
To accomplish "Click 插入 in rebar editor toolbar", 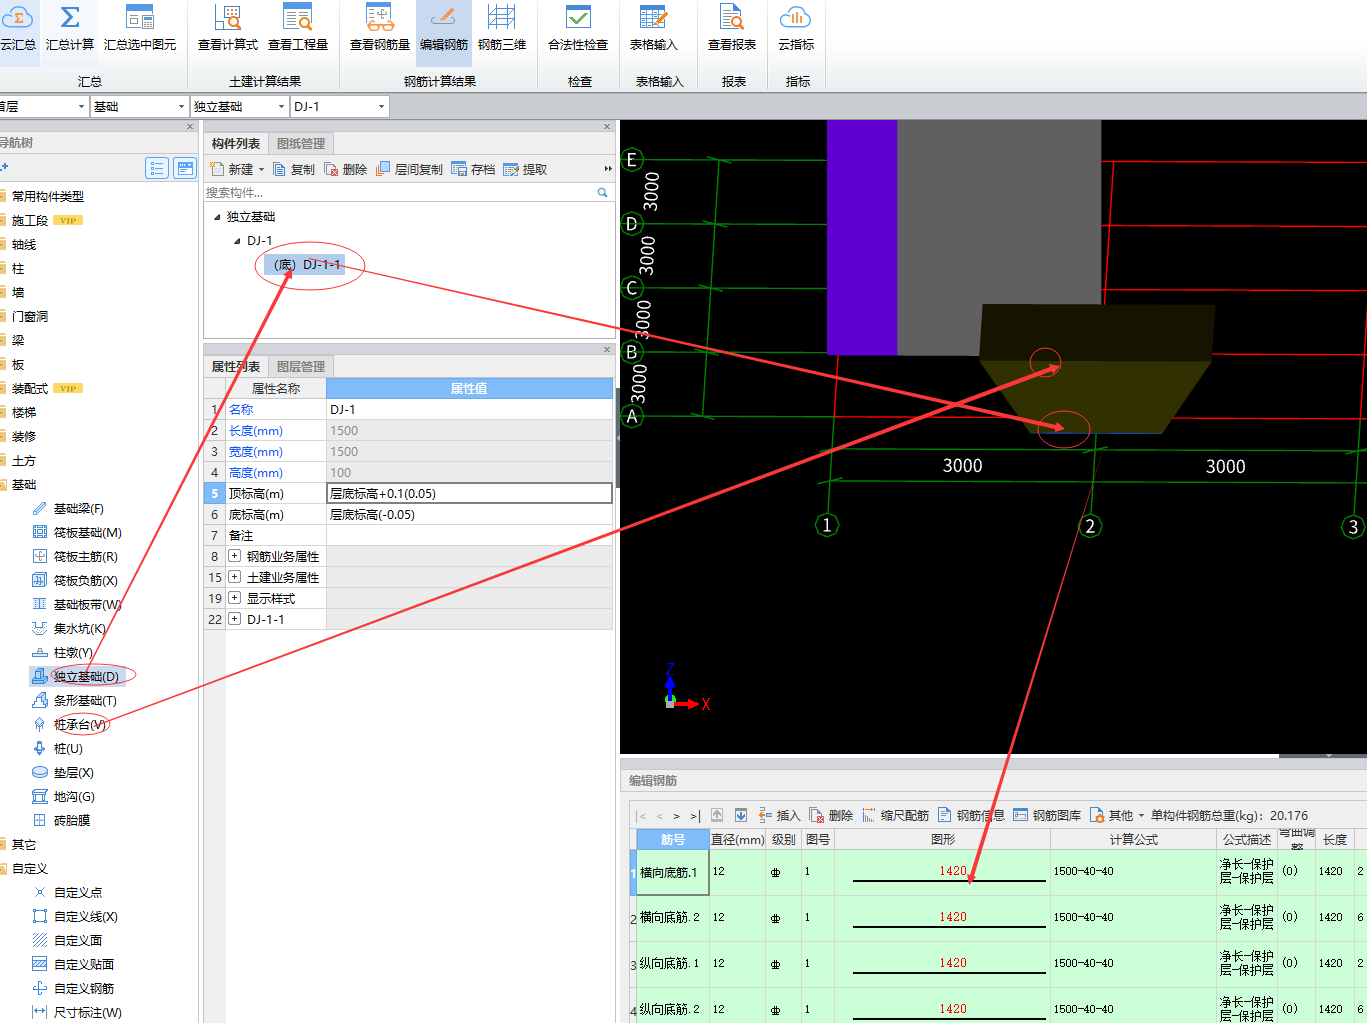I will click(779, 815).
